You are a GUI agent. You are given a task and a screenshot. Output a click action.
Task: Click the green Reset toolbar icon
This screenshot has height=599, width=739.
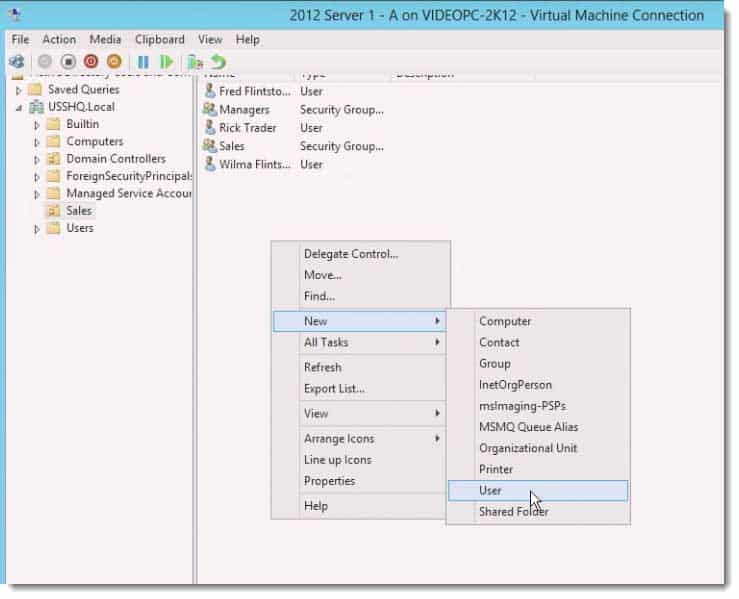click(x=166, y=62)
